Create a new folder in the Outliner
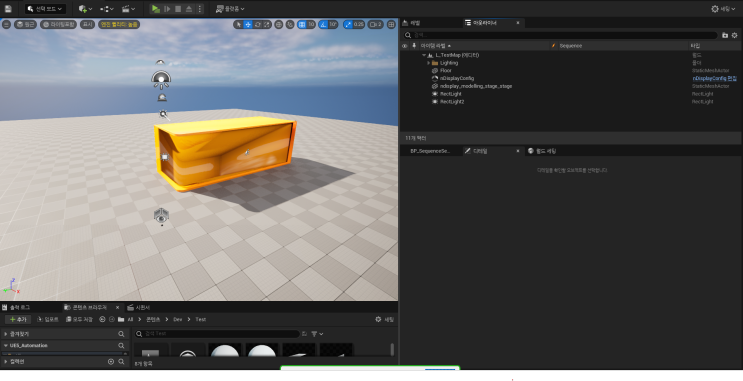This screenshot has width=743, height=381. point(725,35)
